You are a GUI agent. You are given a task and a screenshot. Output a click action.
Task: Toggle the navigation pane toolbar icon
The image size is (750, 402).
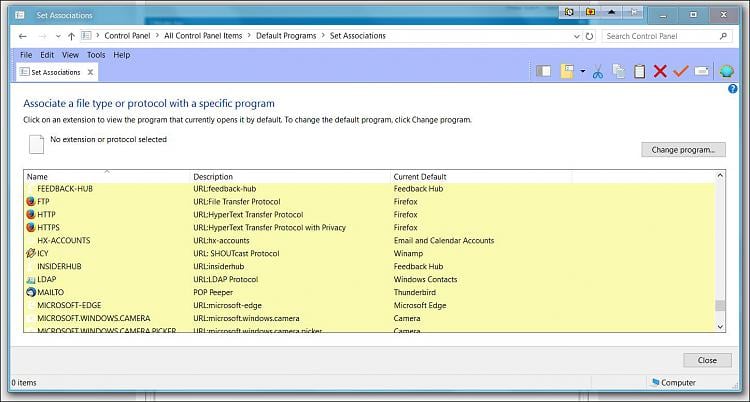pos(543,72)
